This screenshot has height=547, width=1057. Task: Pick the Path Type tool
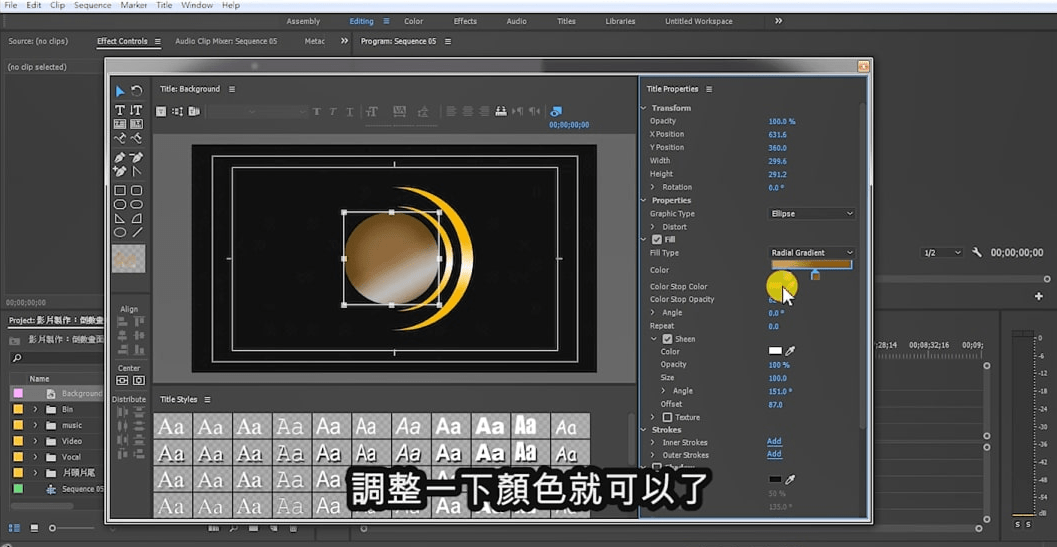tap(120, 138)
